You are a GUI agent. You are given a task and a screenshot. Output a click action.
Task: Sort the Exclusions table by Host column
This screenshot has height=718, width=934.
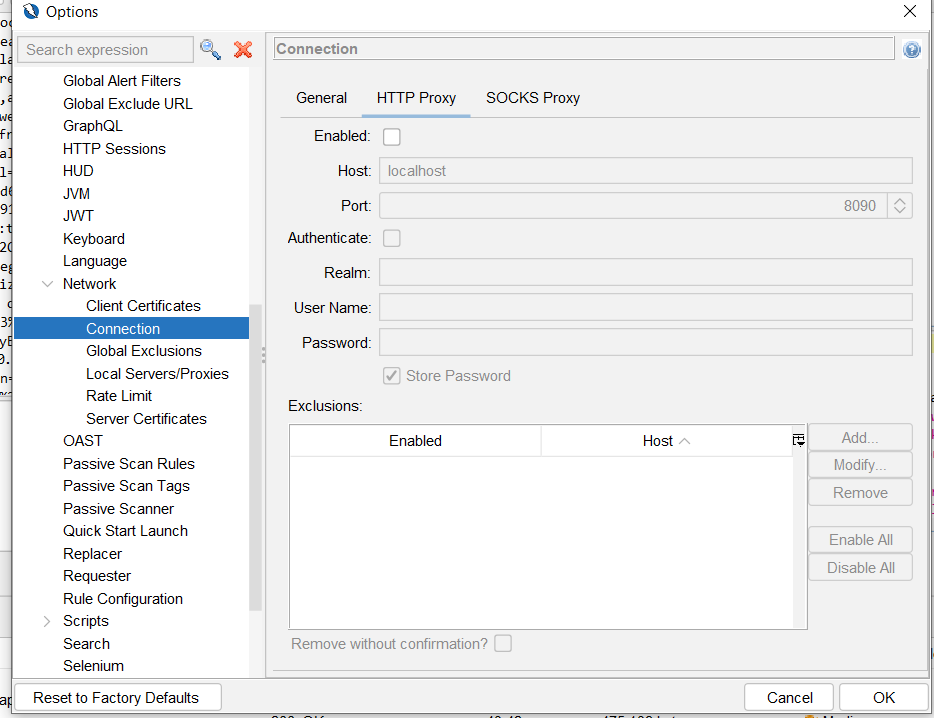[x=666, y=441]
